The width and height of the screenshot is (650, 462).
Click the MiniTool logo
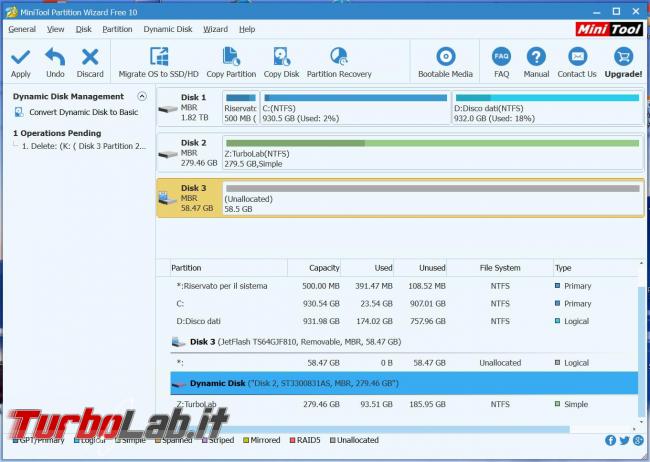tap(609, 29)
